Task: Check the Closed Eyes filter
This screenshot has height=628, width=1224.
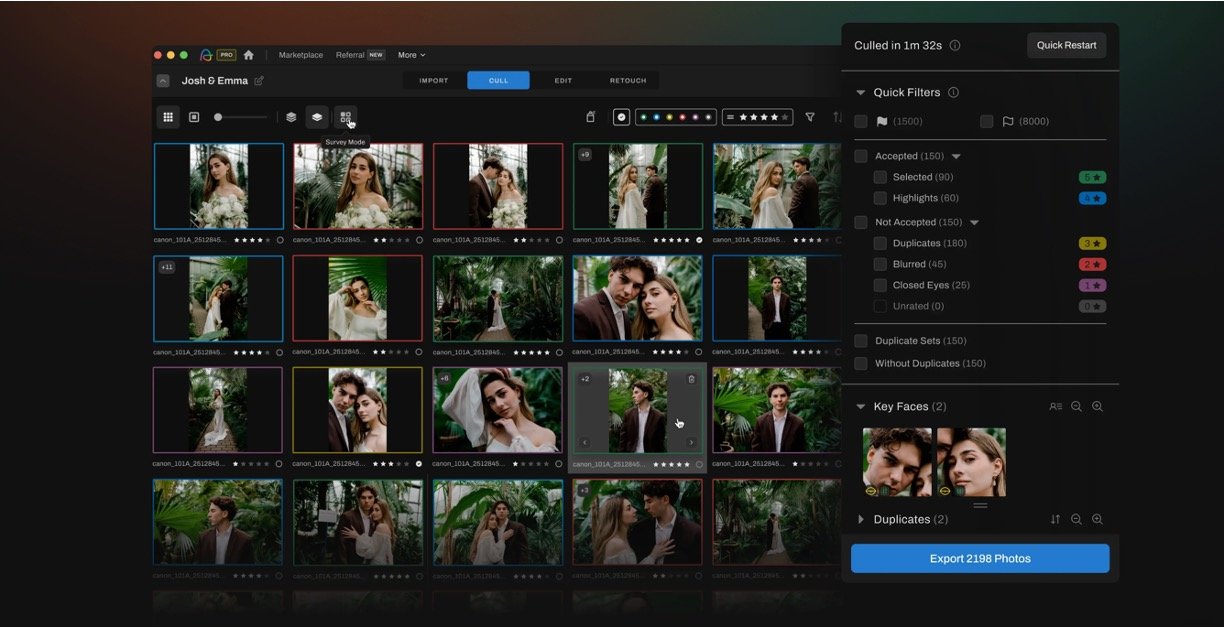Action: pyautogui.click(x=880, y=285)
